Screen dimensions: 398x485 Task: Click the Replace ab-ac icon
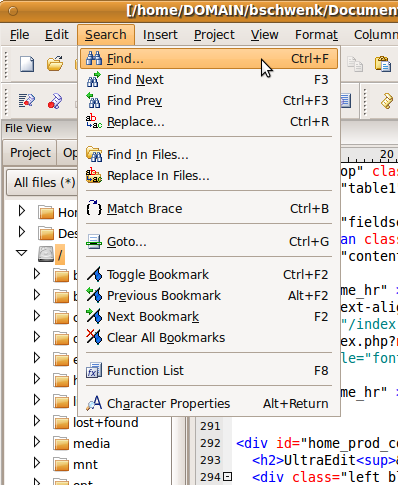[x=94, y=122]
